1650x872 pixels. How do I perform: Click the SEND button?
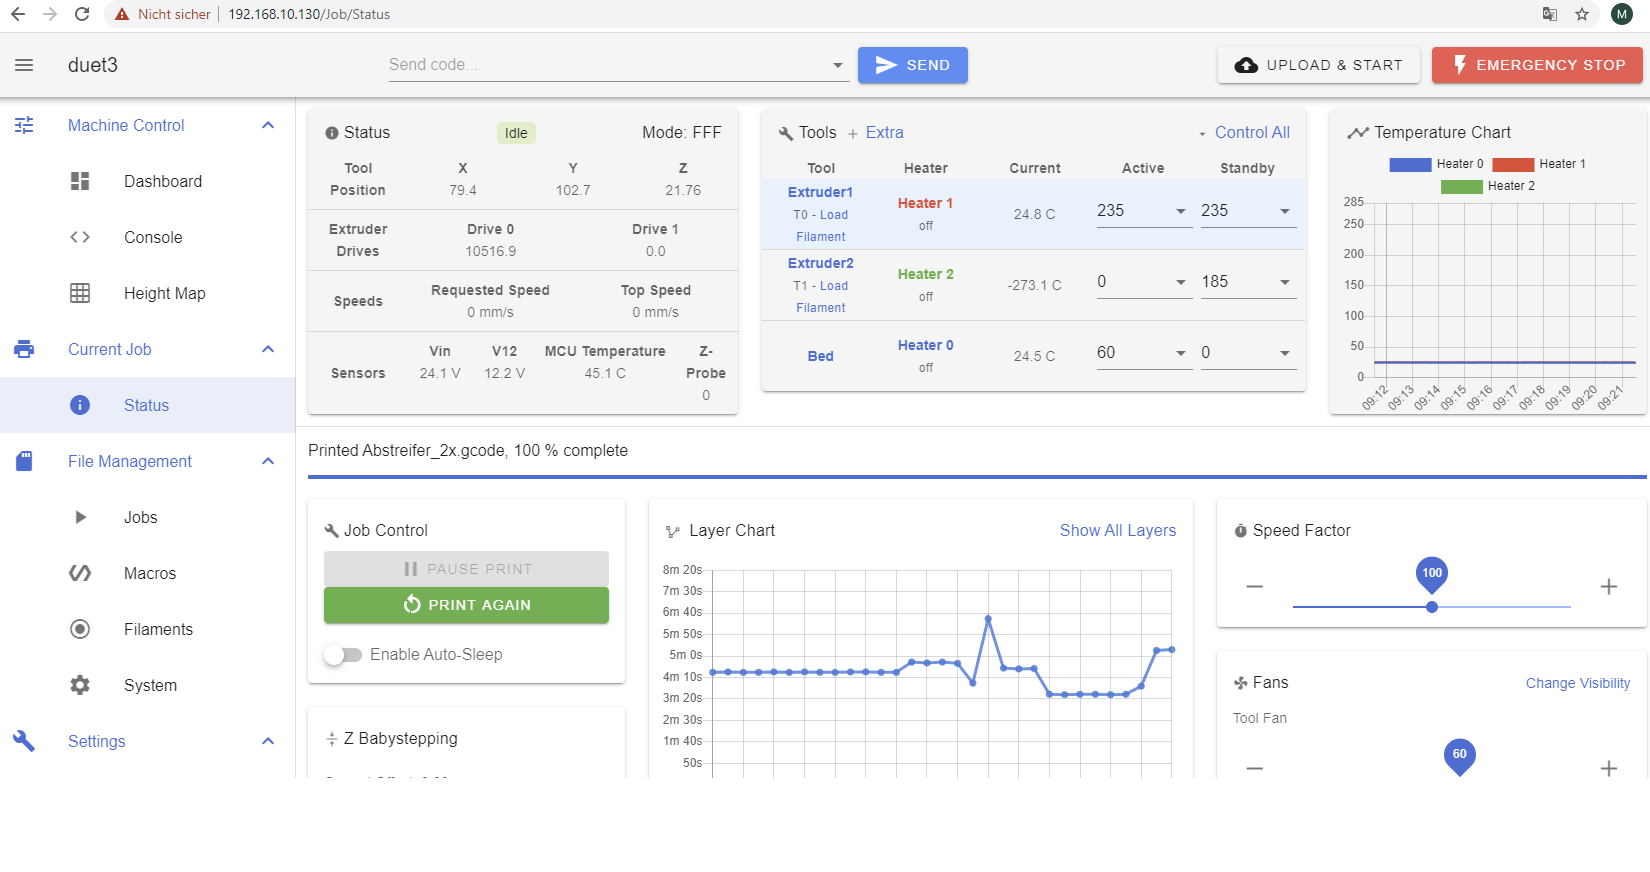pyautogui.click(x=913, y=65)
